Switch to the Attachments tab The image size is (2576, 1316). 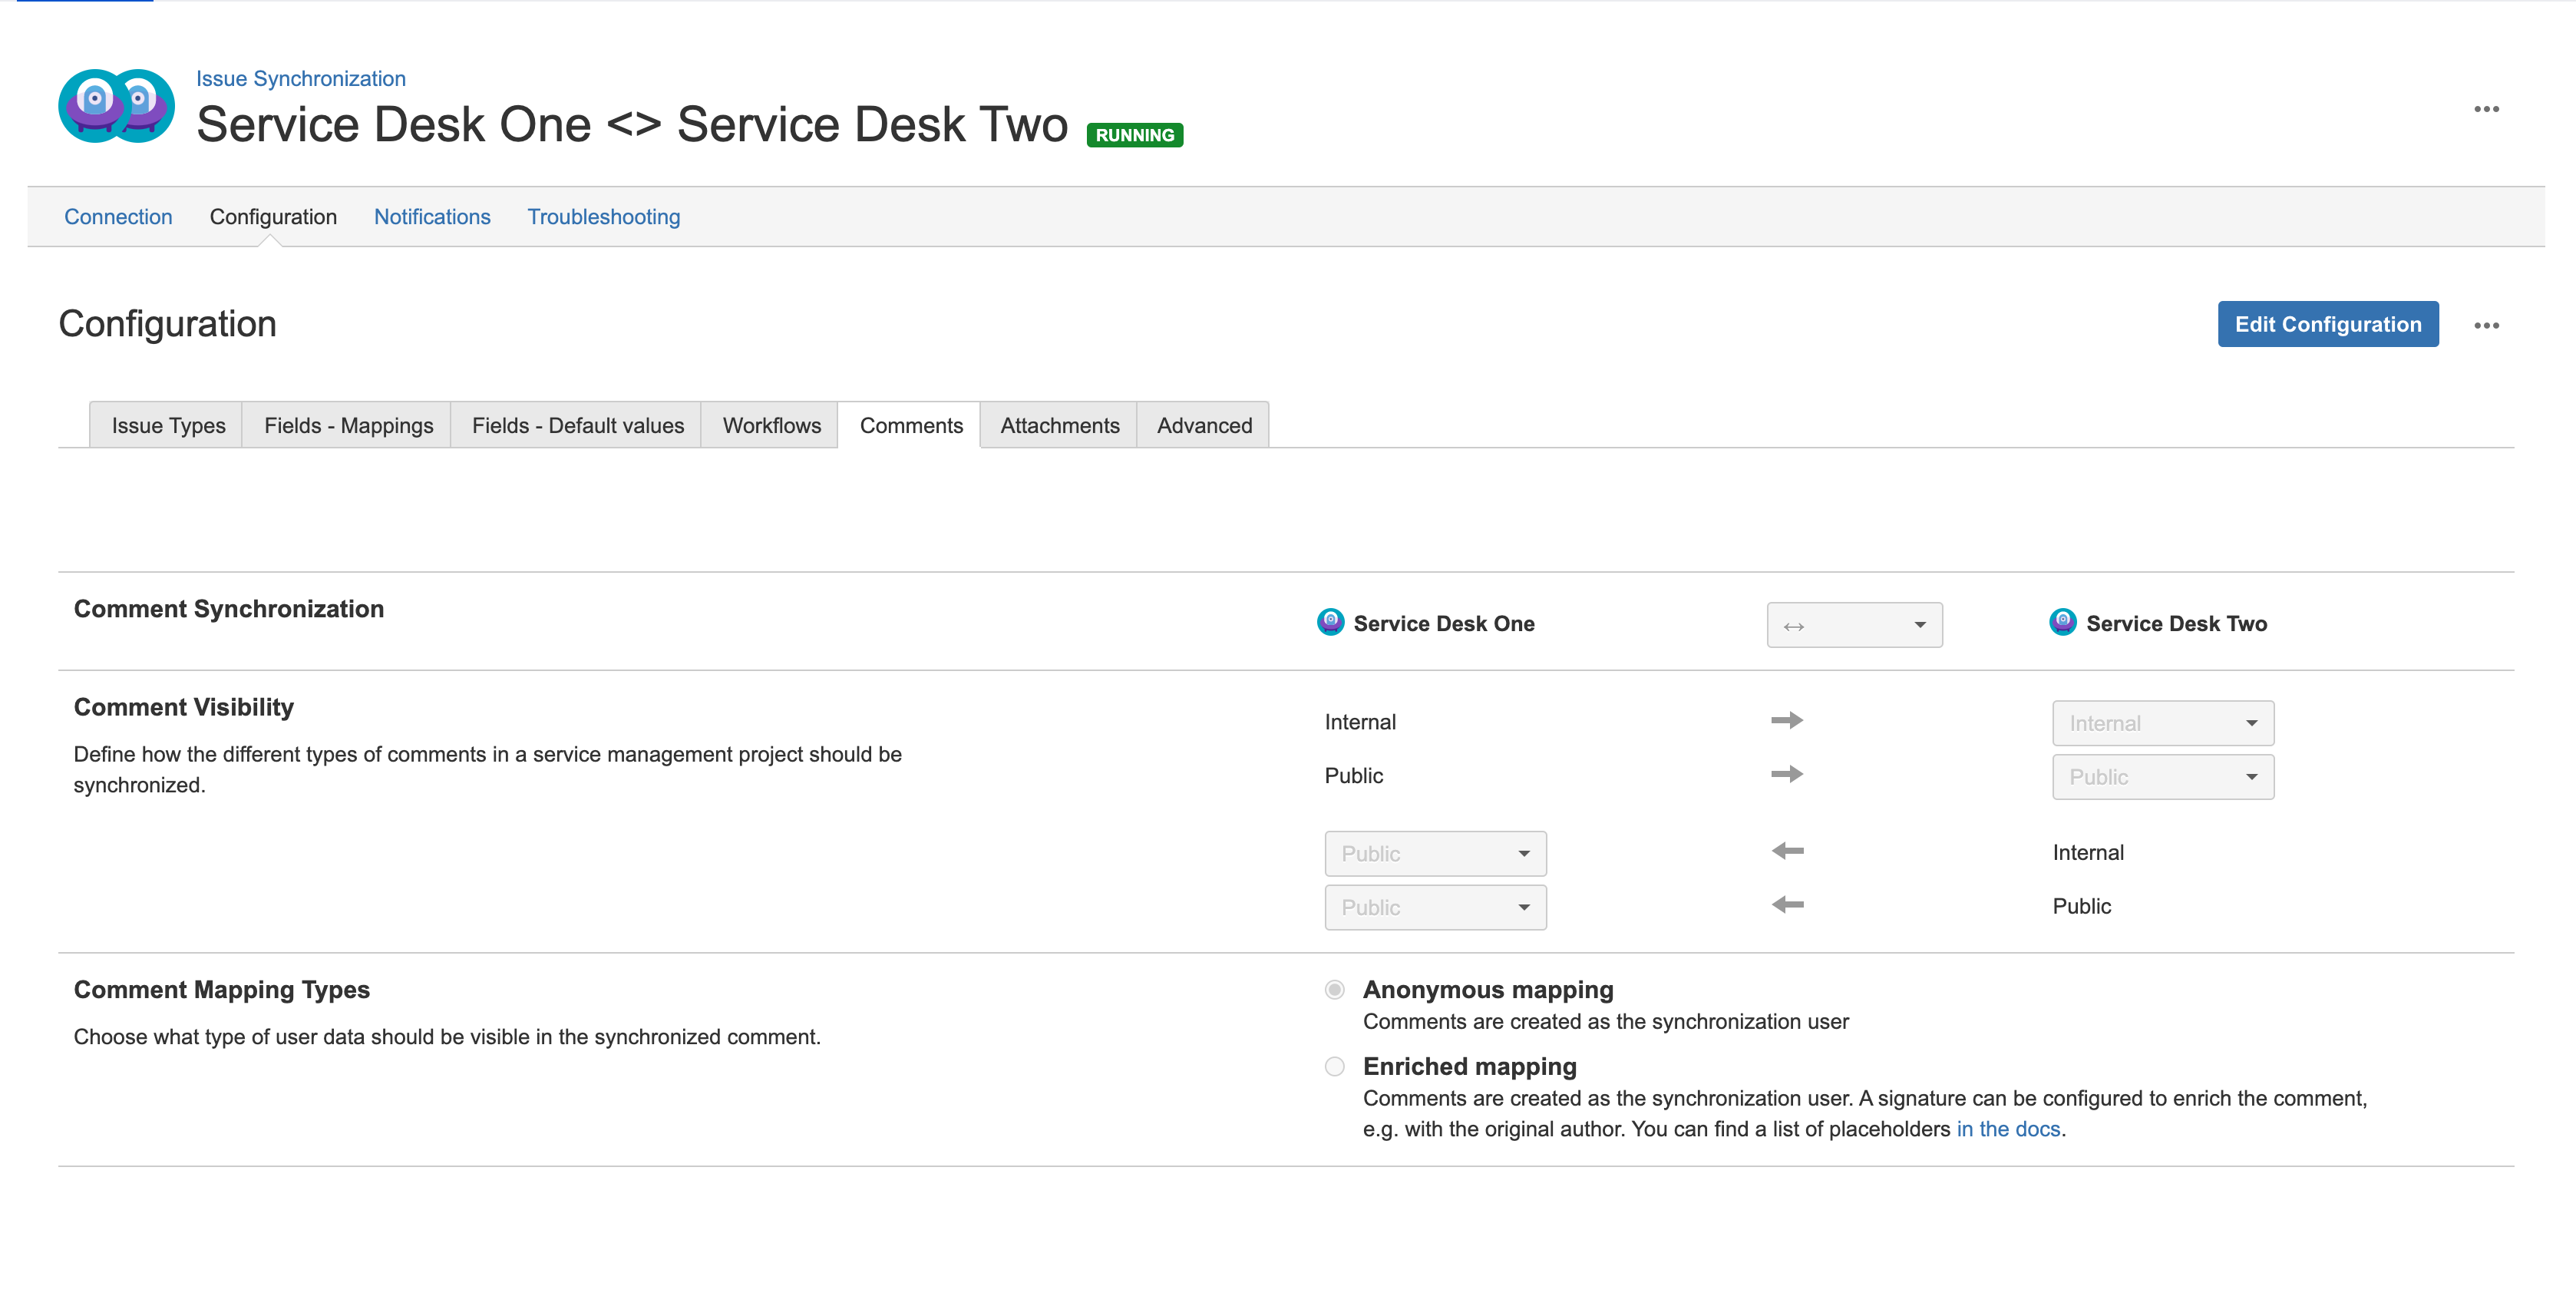(x=1059, y=426)
